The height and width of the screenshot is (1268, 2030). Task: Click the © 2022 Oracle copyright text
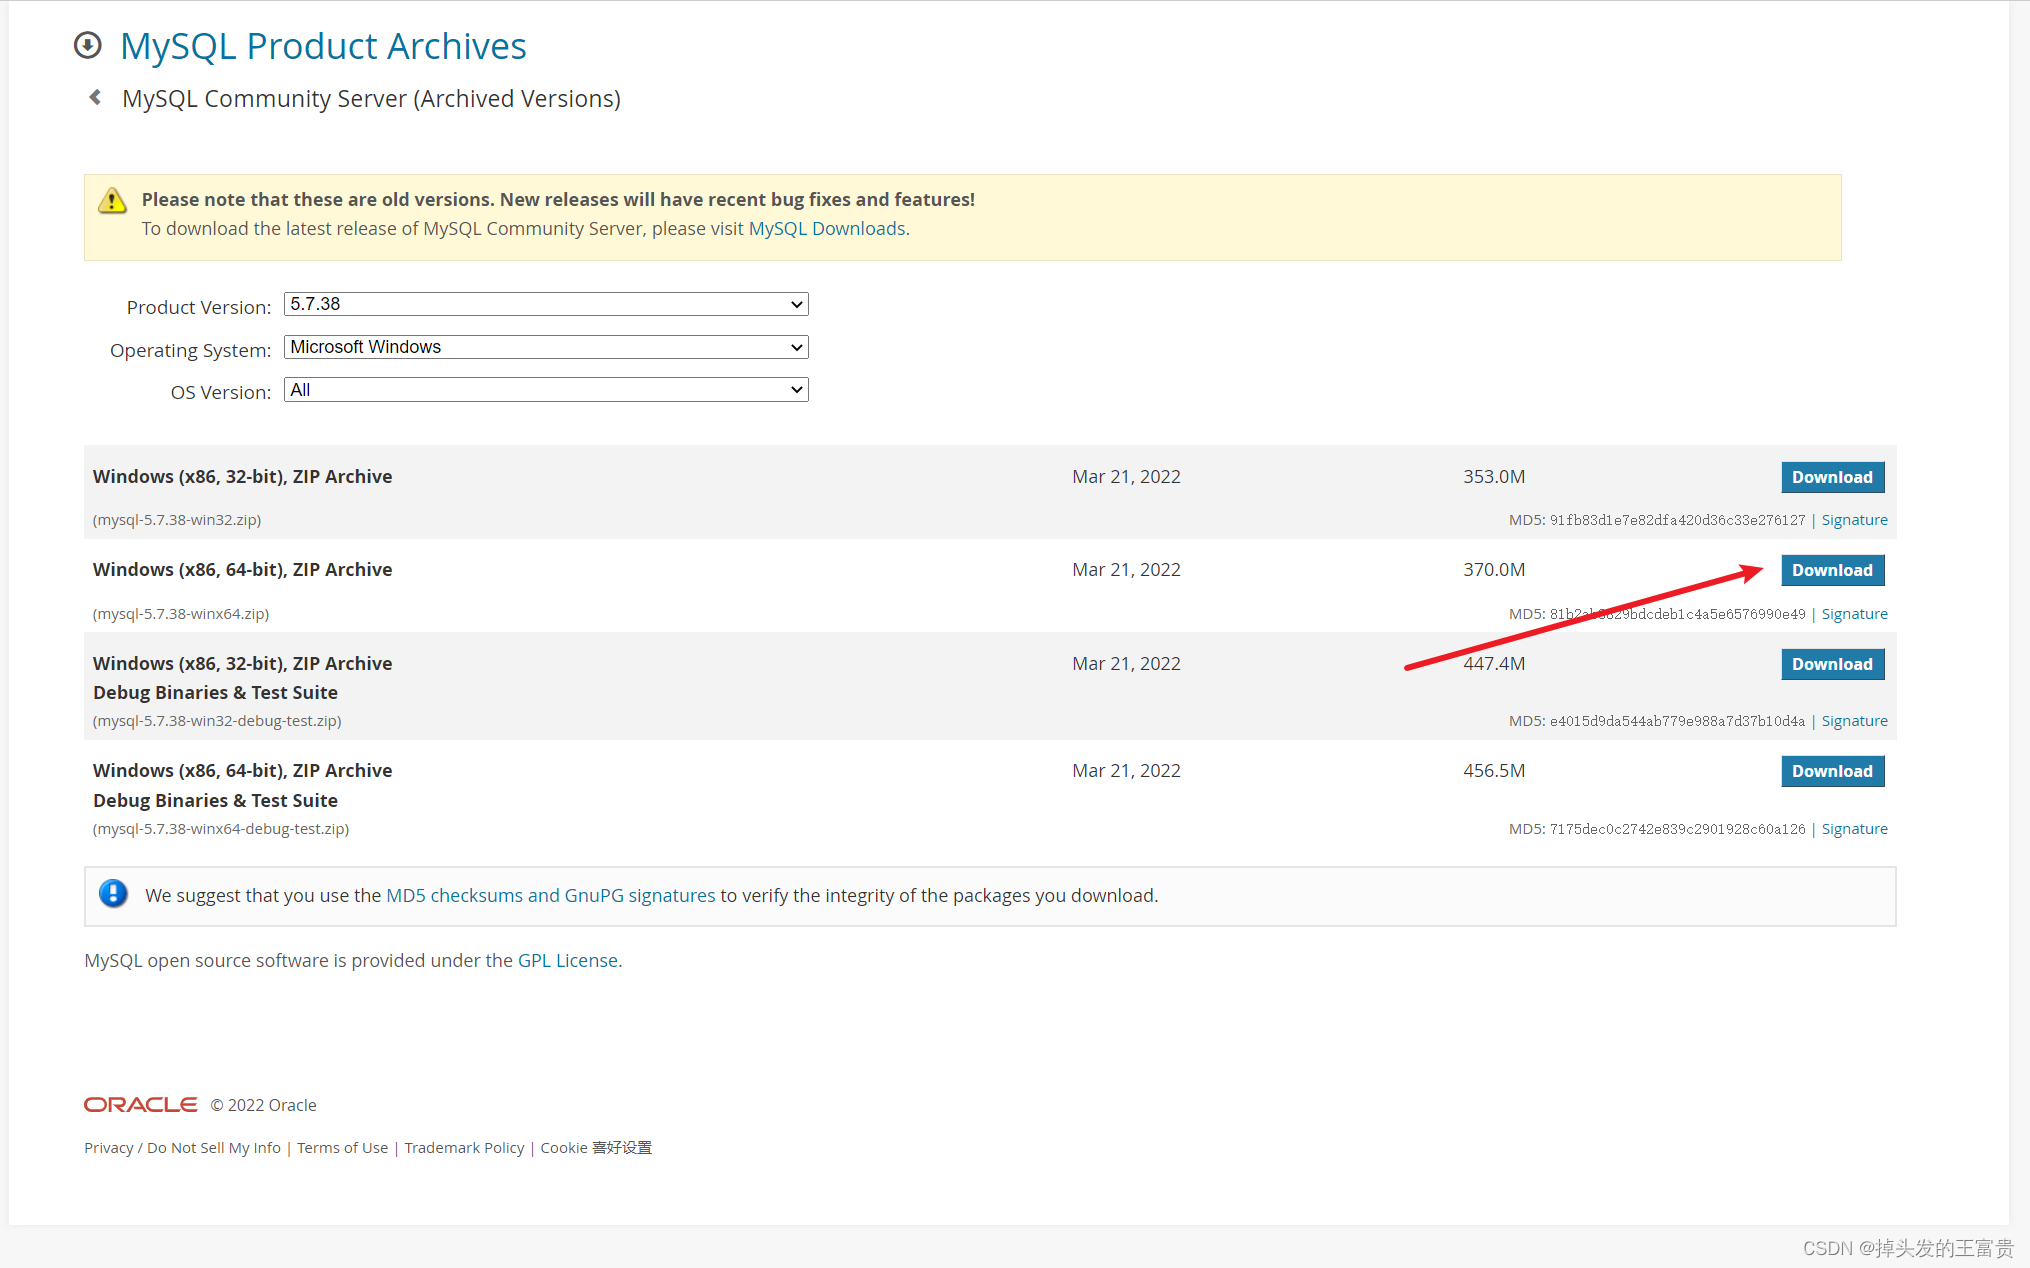click(x=263, y=1105)
